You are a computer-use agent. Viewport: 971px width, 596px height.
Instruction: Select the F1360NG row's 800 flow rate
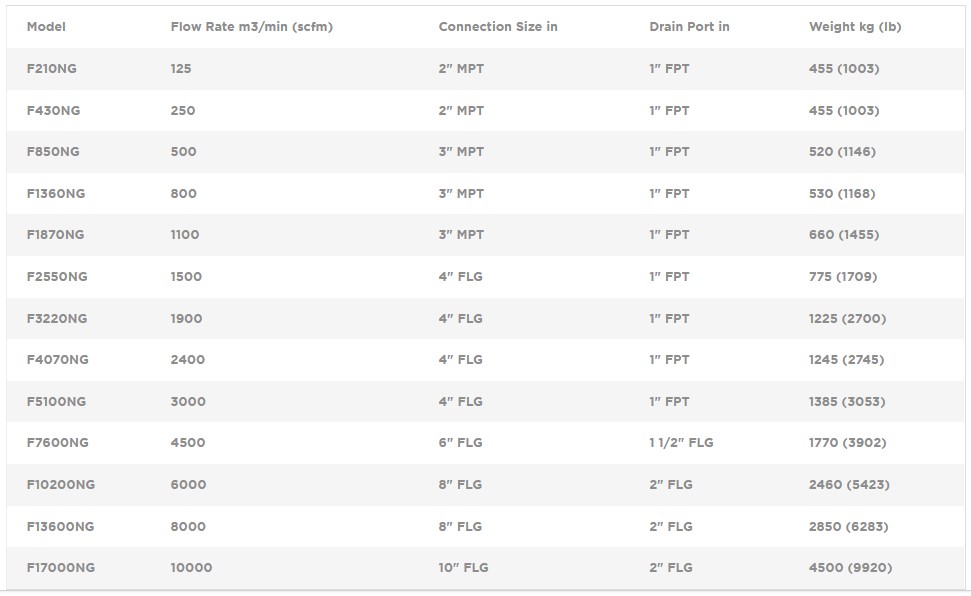click(184, 194)
